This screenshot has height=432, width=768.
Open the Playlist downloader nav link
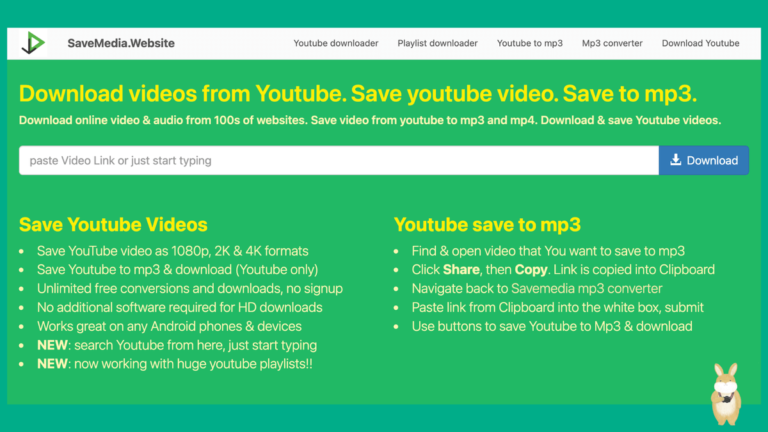point(437,43)
